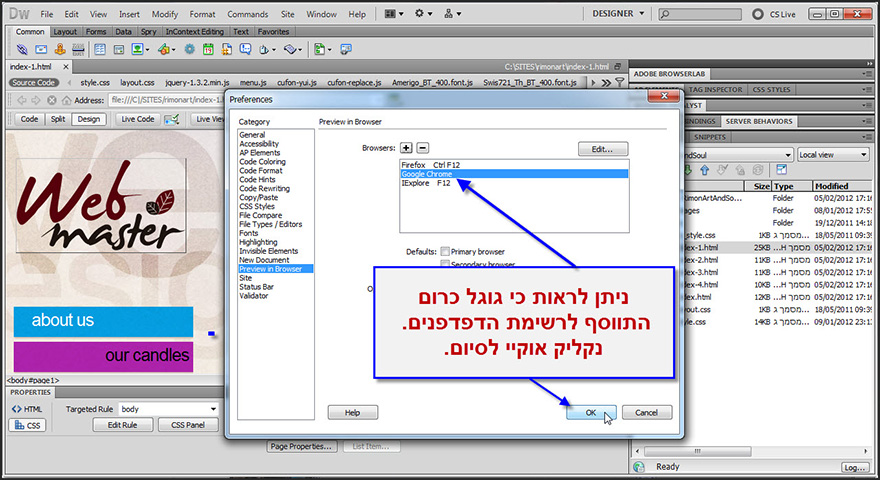Click the Server-Side Include icon
Image resolution: width=880 pixels, height=480 pixels.
point(227,49)
